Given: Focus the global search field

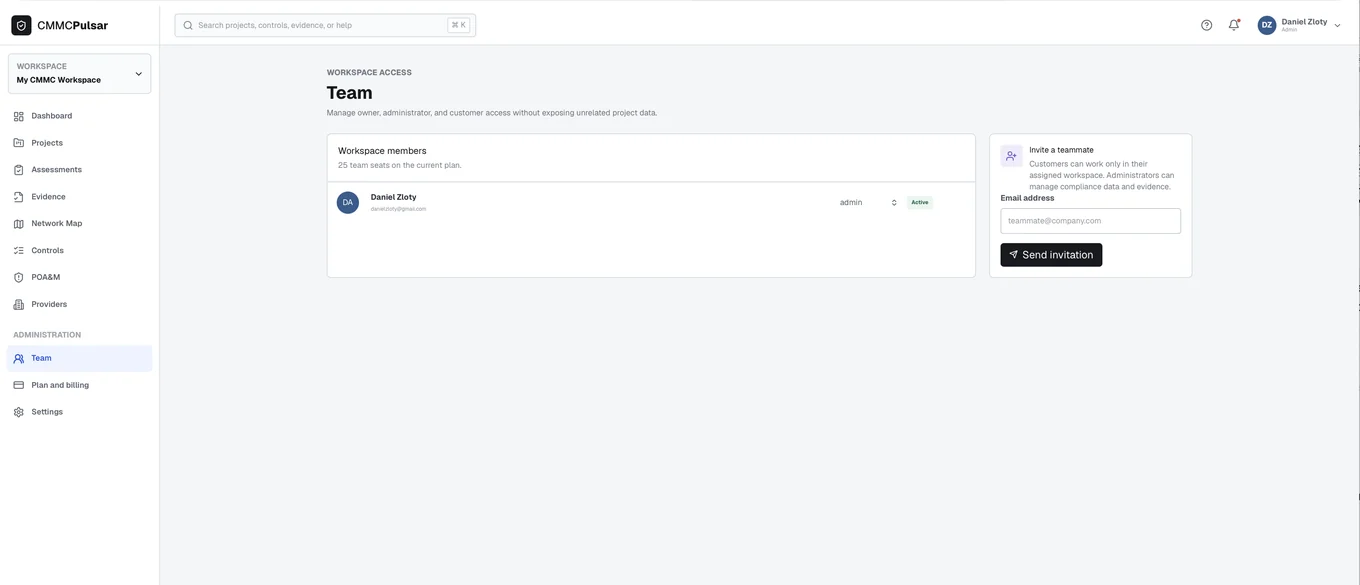Looking at the screenshot, I should click(325, 25).
